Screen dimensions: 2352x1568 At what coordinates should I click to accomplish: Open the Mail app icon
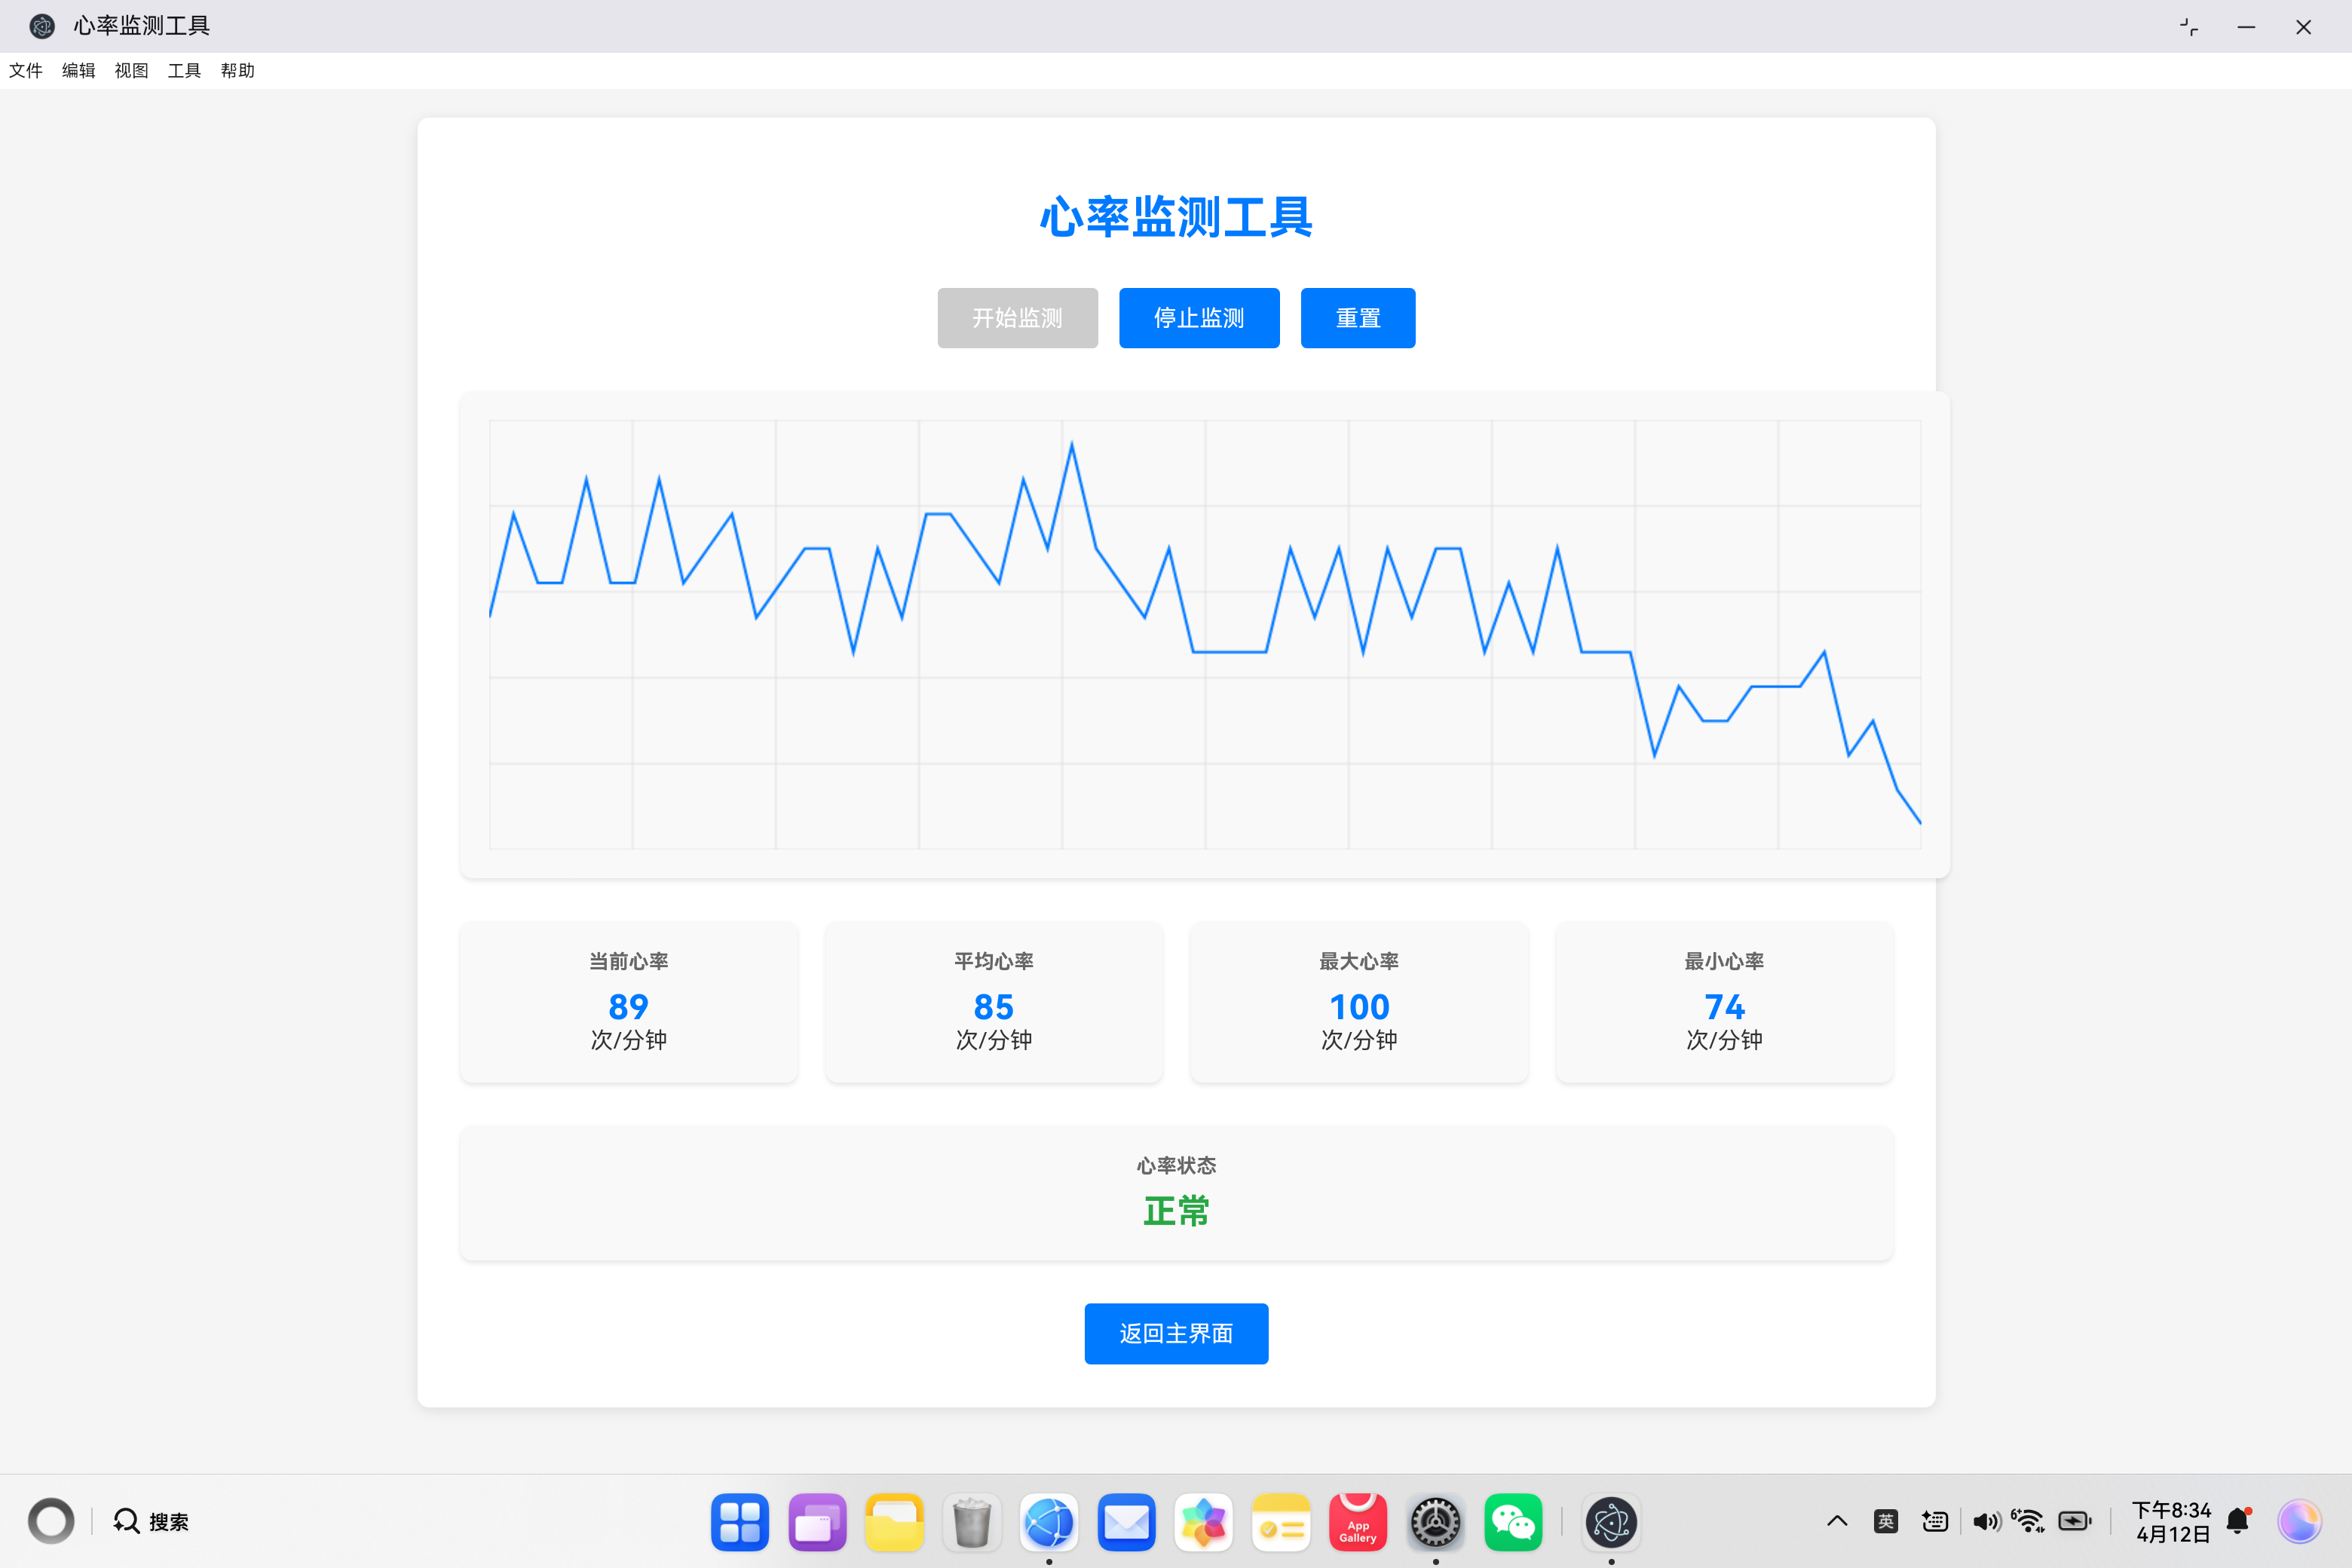tap(1126, 1522)
